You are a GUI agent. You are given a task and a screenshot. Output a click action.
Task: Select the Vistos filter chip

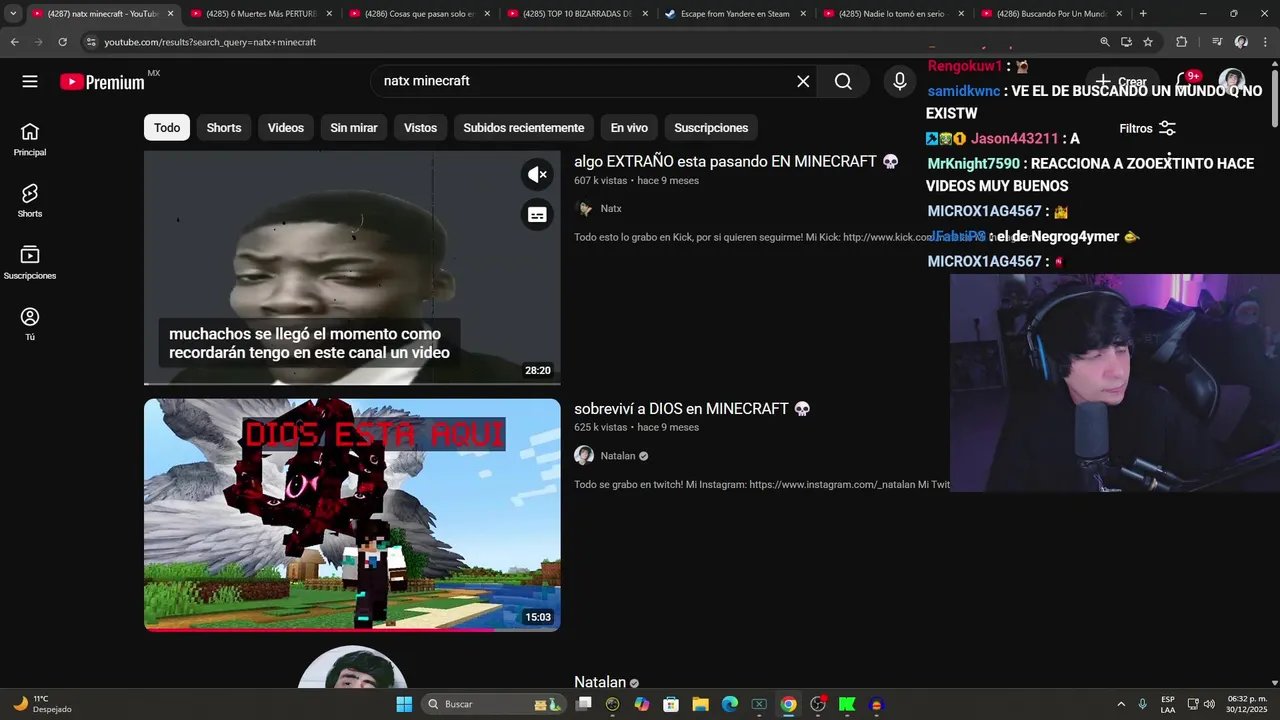click(420, 128)
